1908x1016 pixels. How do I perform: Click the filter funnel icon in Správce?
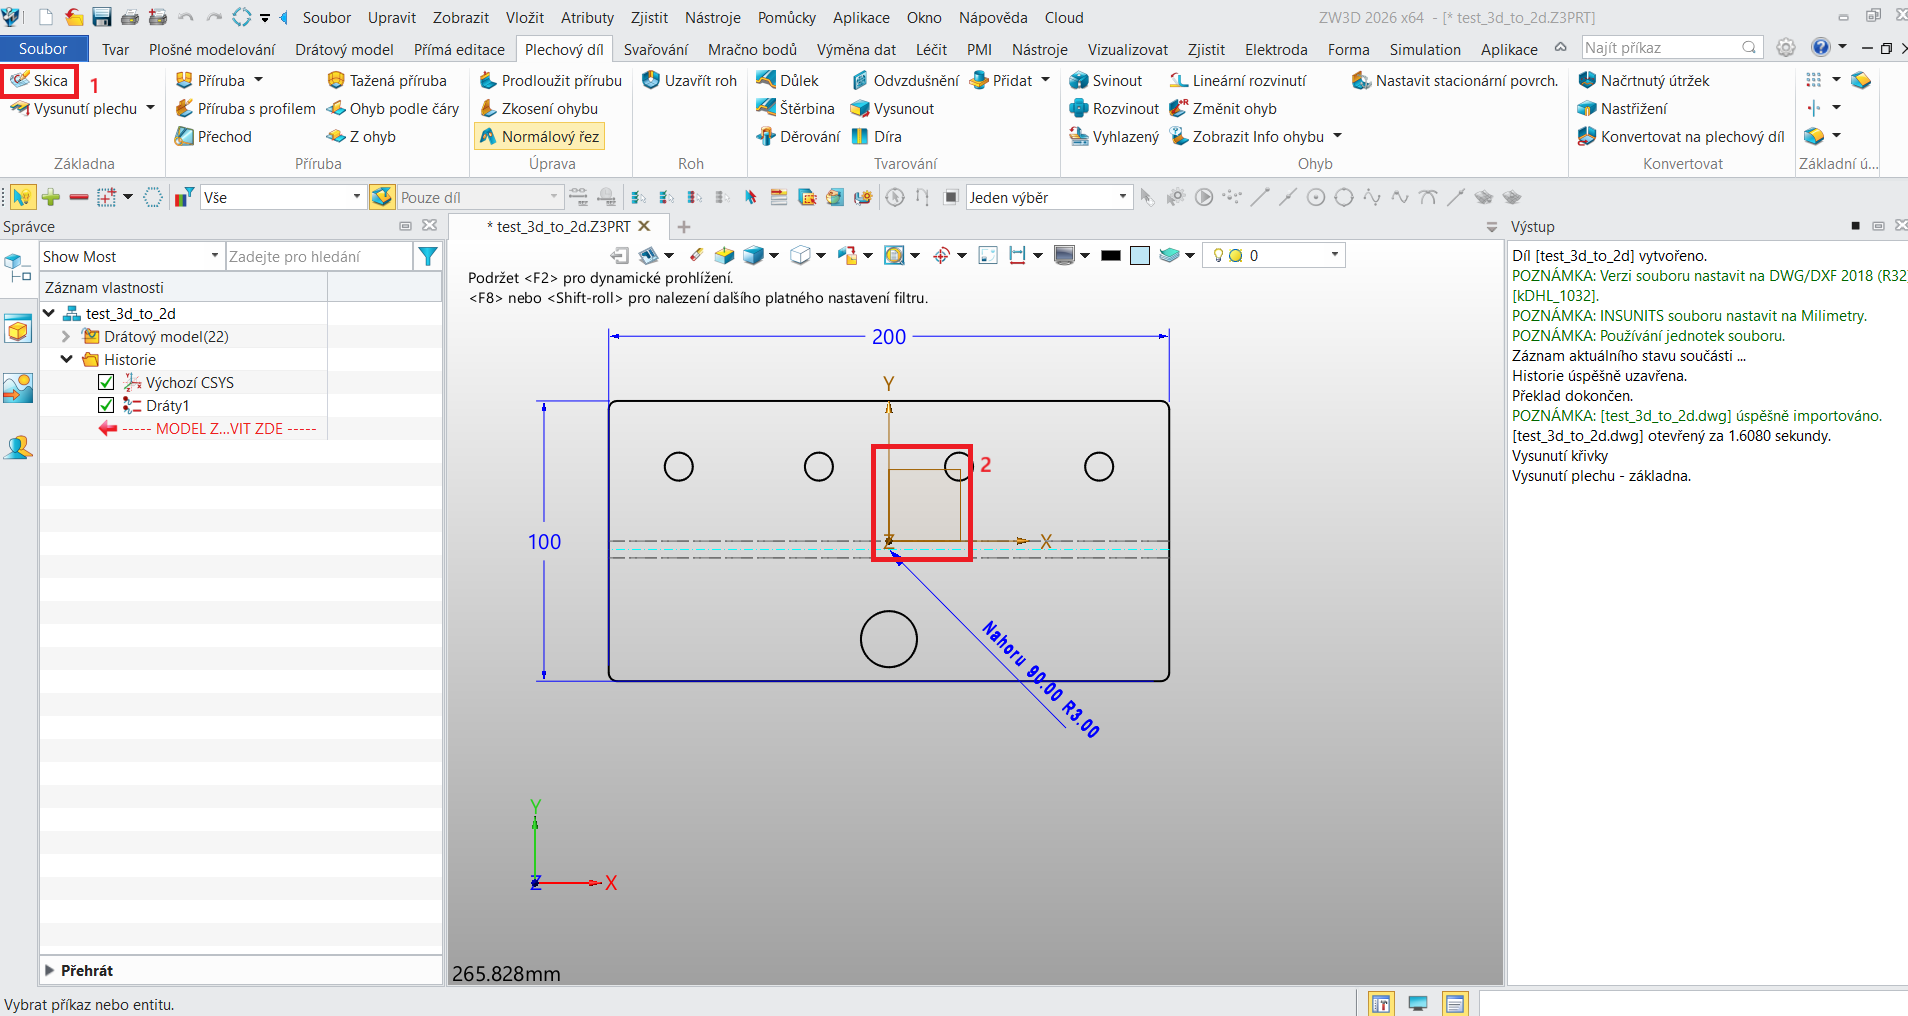(x=428, y=257)
